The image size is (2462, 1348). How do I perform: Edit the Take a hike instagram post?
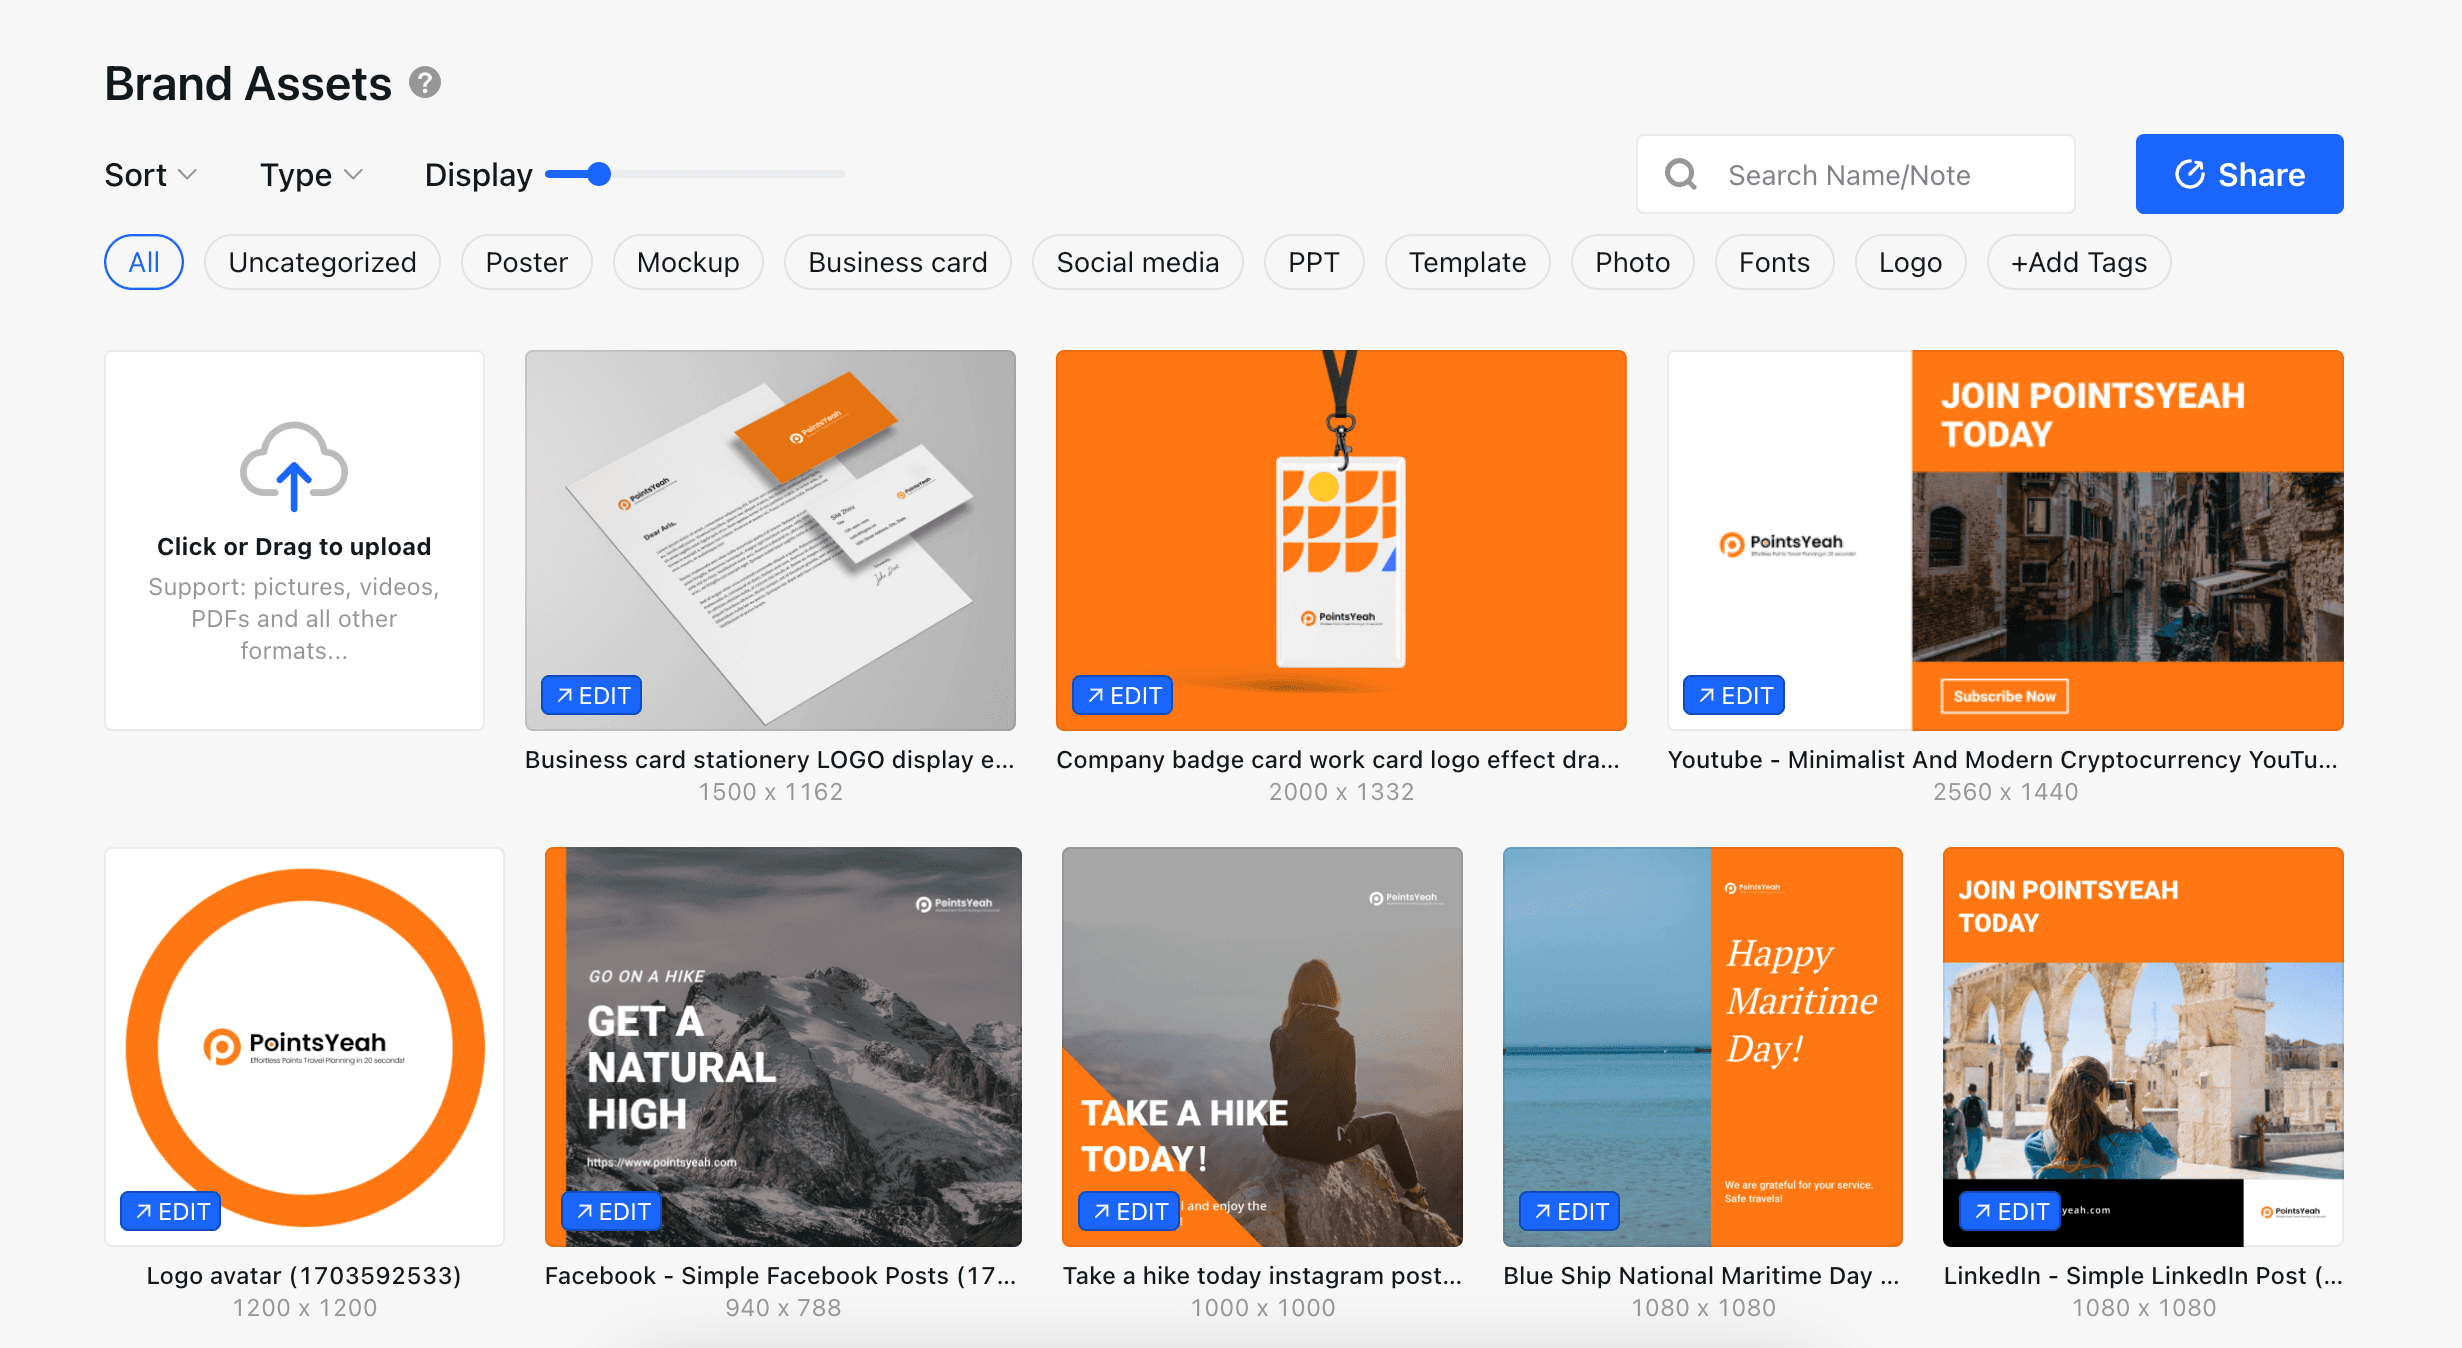pyautogui.click(x=1129, y=1211)
